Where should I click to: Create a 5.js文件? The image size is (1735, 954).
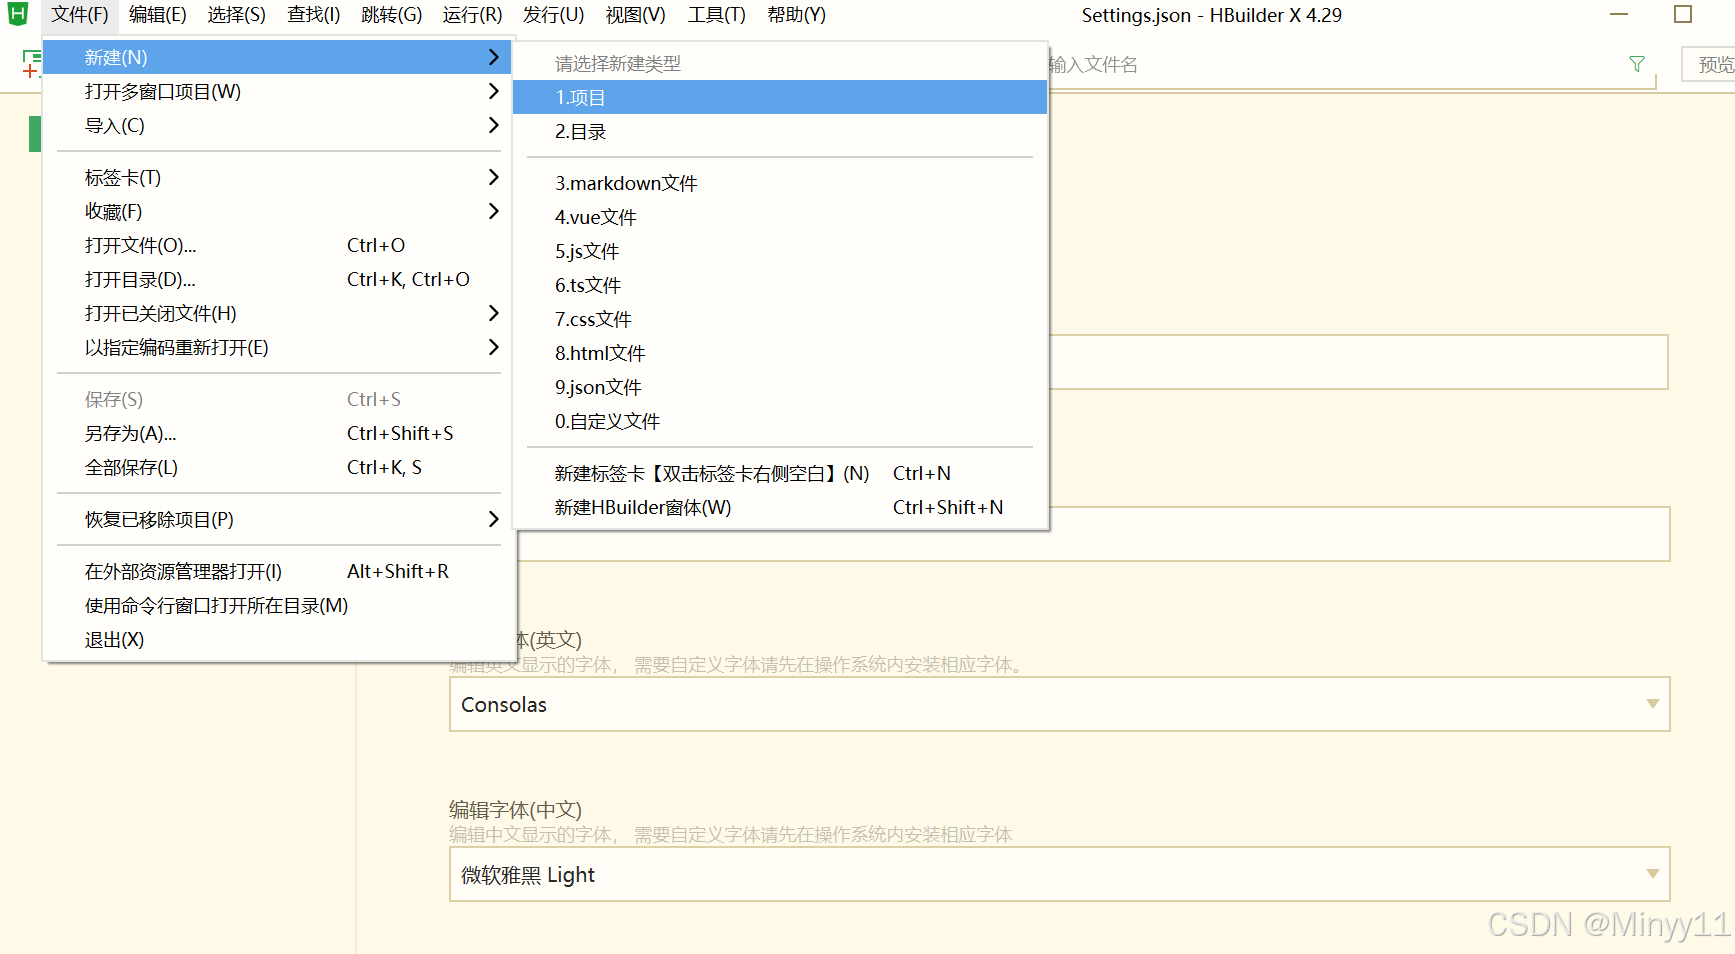coord(780,252)
